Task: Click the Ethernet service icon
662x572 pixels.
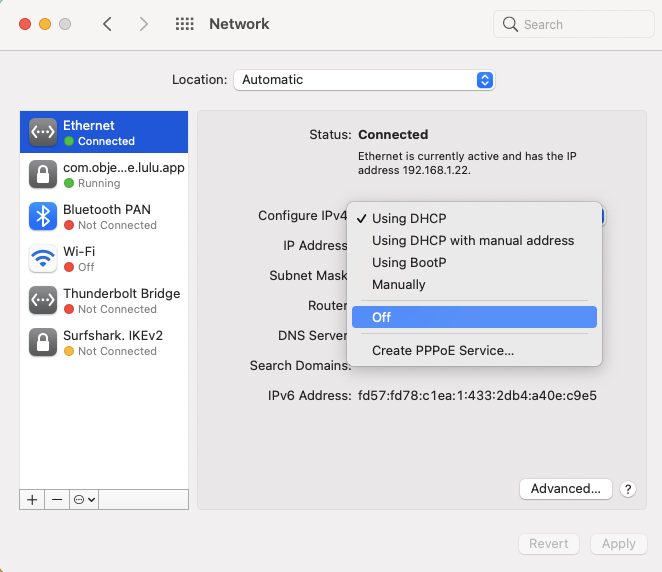Action: [43, 132]
